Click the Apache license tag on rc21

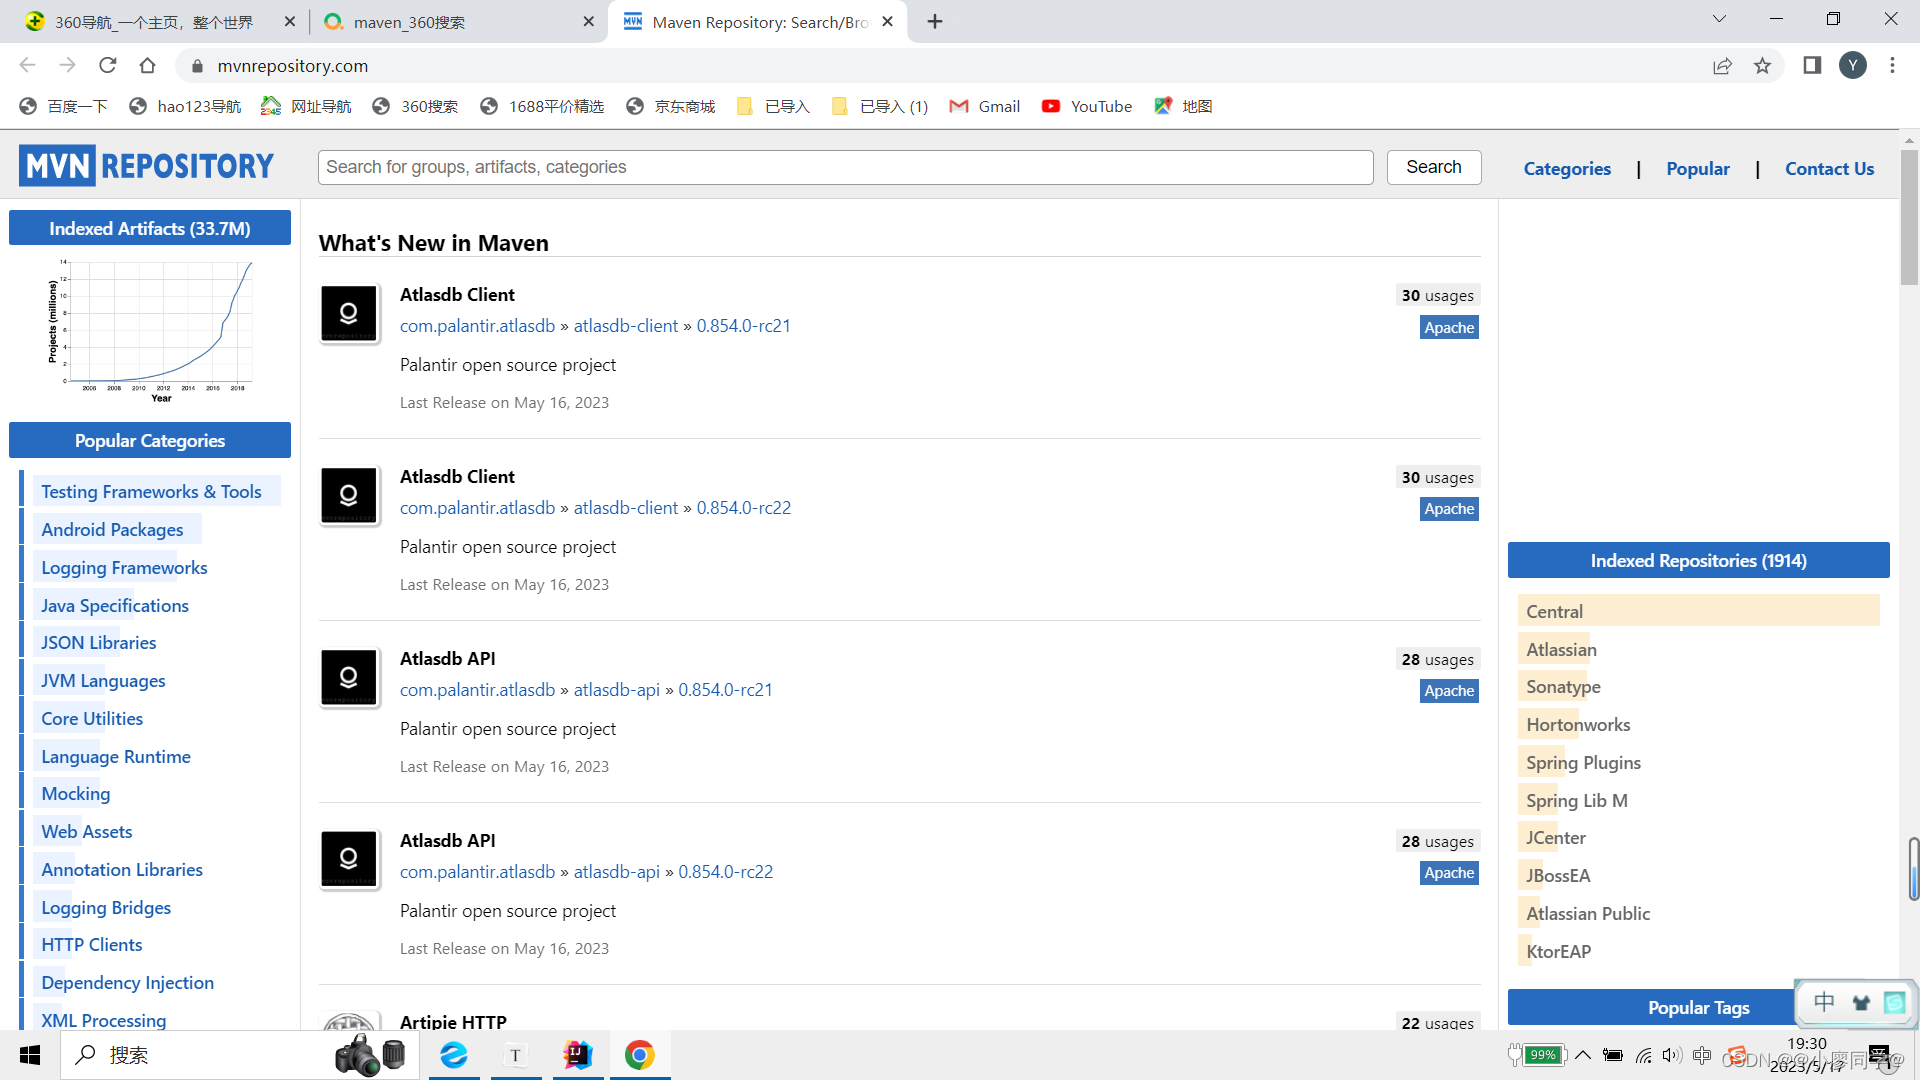(1448, 328)
